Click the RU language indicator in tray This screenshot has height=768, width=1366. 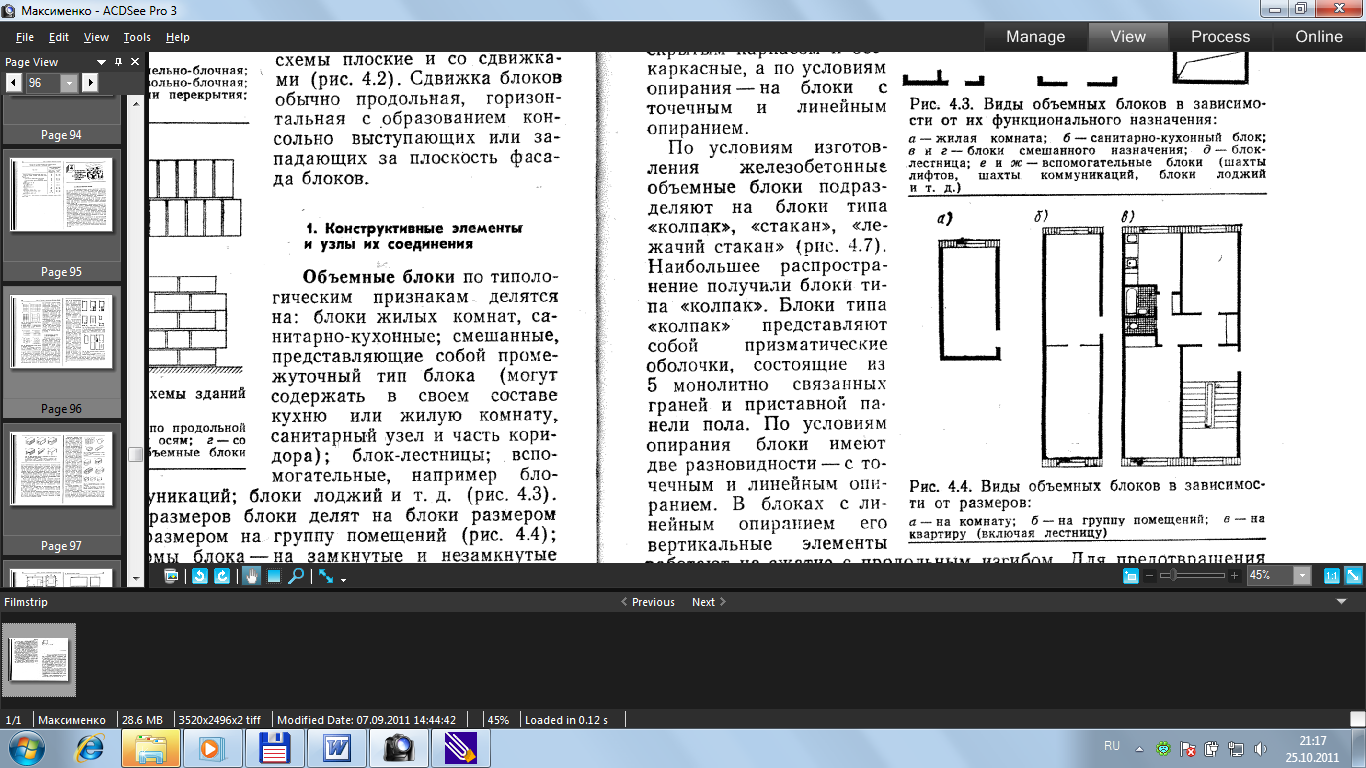tap(1112, 746)
